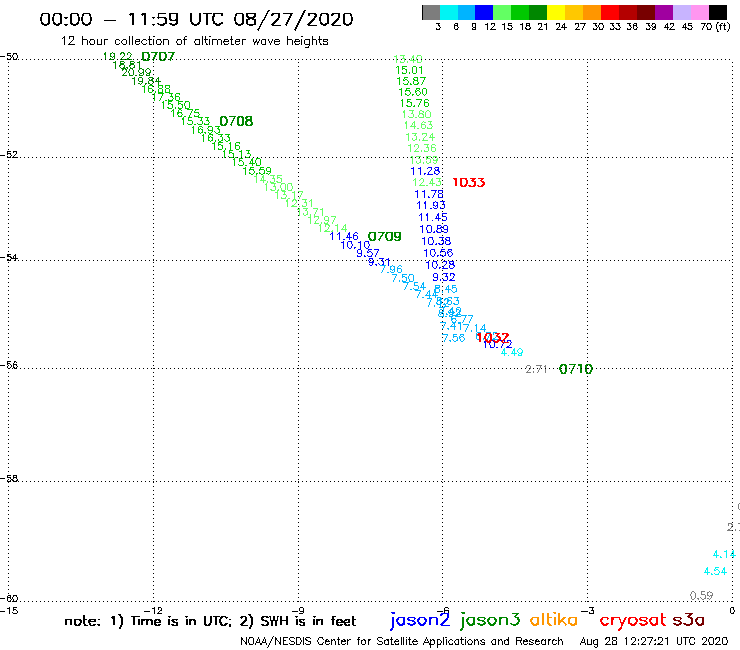This screenshot has height=650, width=740.
Task: Select the gray 2.71 wave height value
Action: click(537, 369)
